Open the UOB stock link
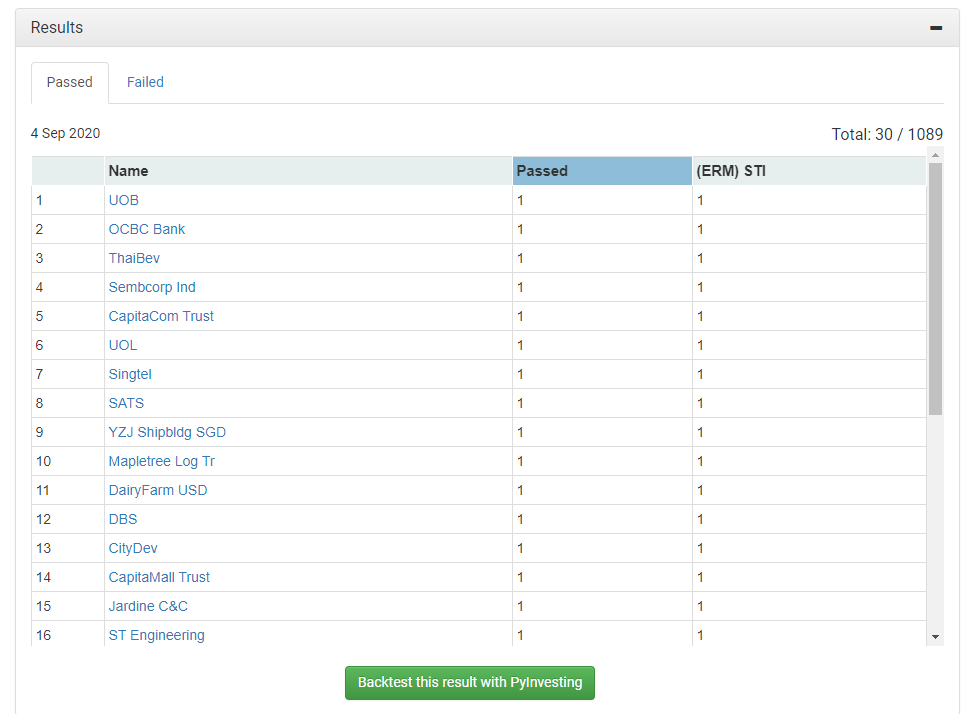977x714 pixels. pos(123,200)
